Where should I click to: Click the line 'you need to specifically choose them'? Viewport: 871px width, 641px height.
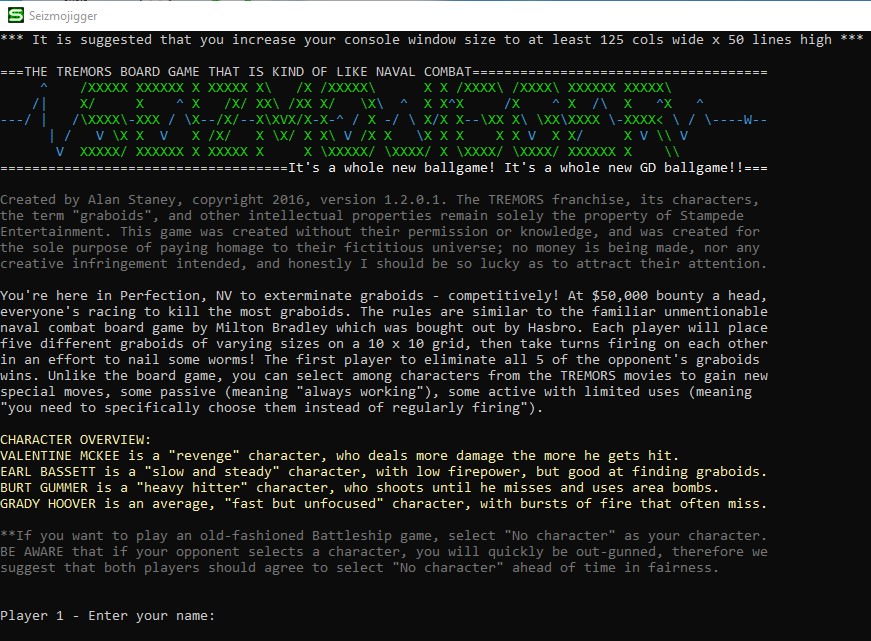pyautogui.click(x=271, y=408)
